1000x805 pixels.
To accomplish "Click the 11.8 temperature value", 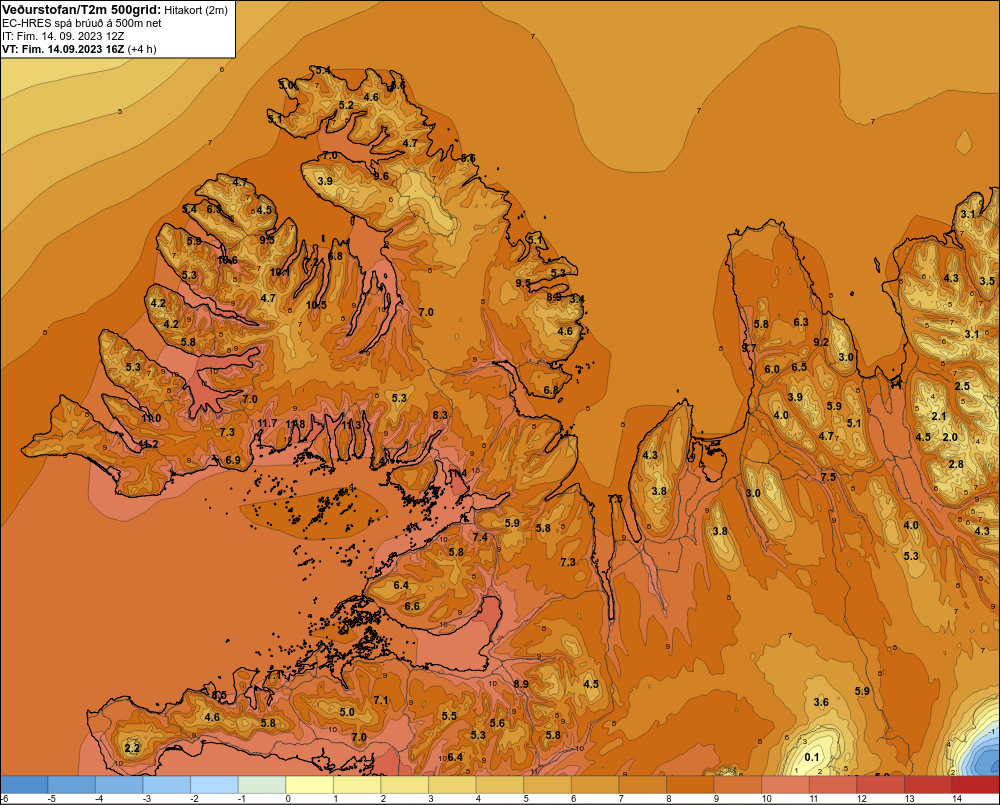I will tap(295, 424).
